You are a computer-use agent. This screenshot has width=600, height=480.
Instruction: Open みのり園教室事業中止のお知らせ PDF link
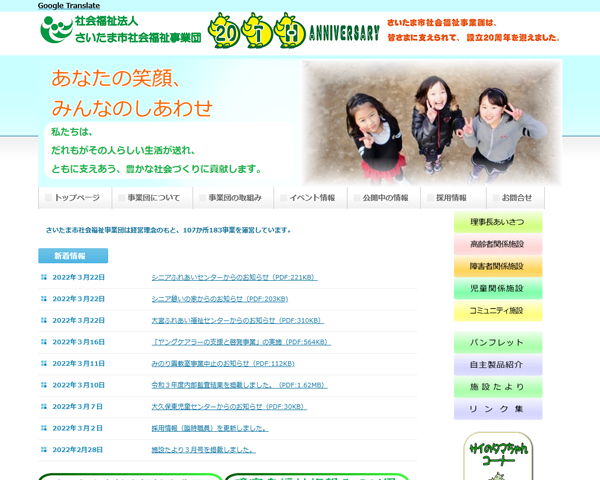[x=223, y=364]
